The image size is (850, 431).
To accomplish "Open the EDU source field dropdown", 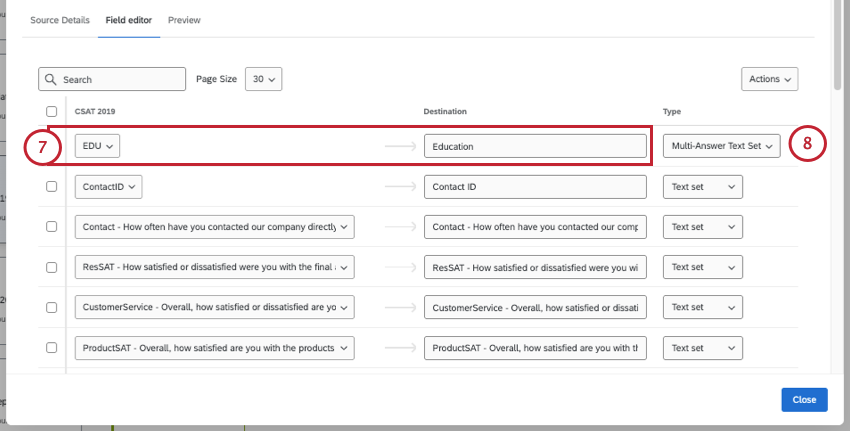I will (x=97, y=146).
